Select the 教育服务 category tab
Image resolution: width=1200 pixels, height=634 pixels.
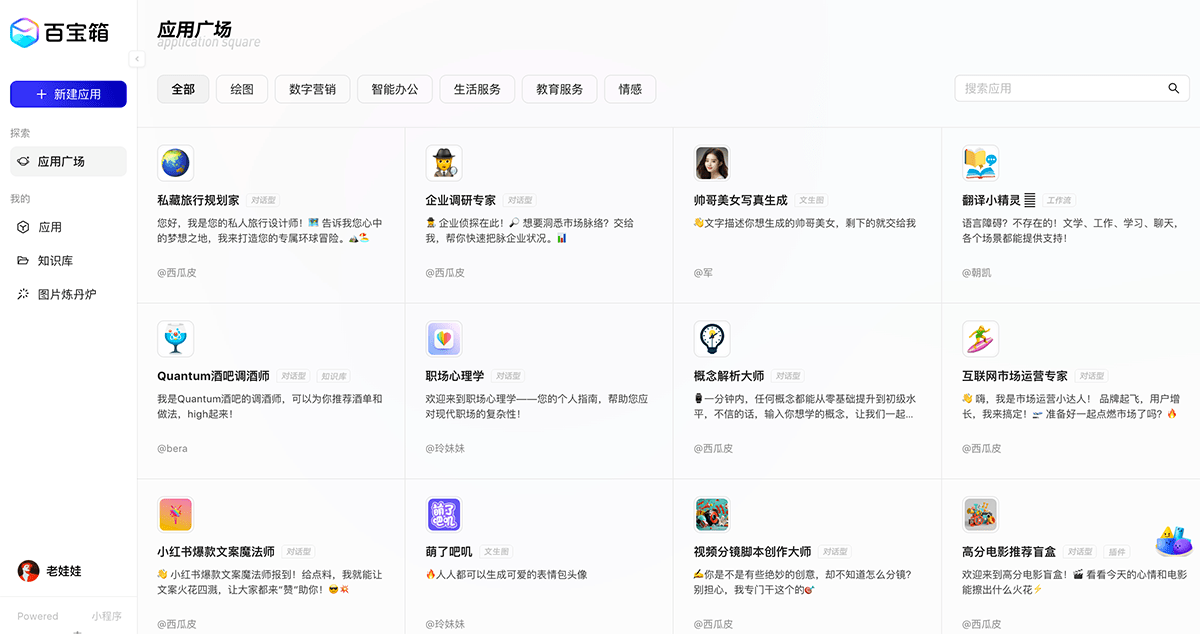click(559, 89)
